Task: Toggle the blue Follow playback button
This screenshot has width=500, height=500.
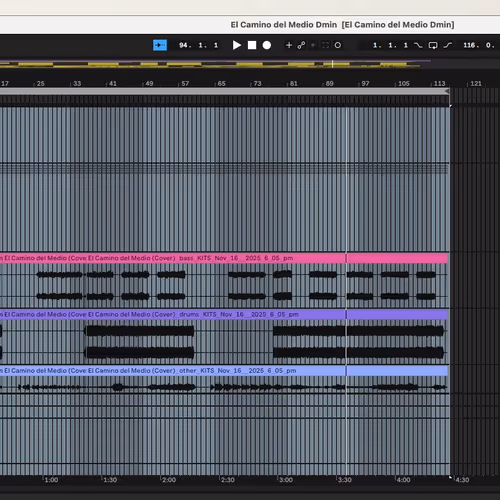Action: pyautogui.click(x=160, y=45)
